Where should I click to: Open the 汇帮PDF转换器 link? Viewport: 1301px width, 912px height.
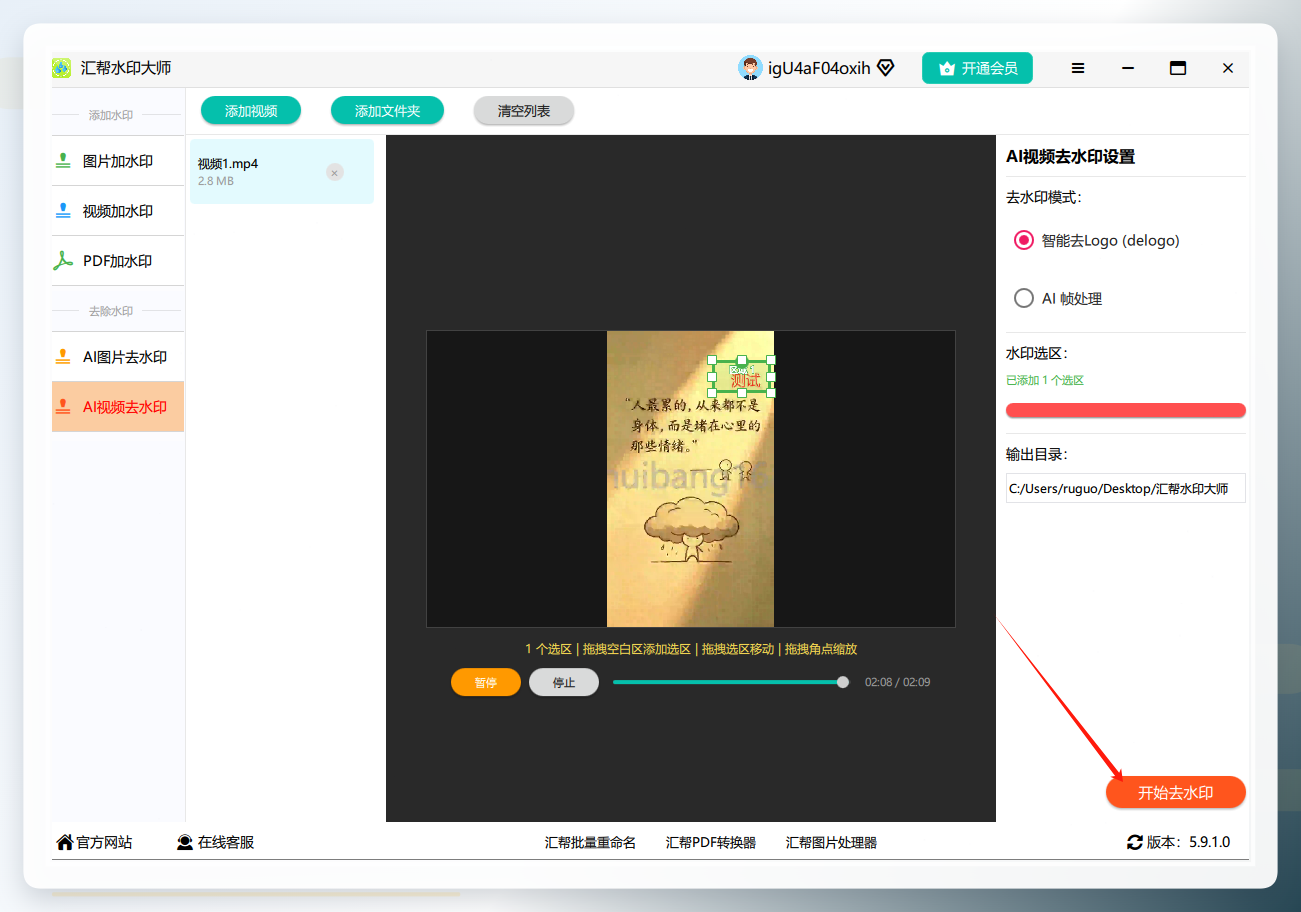(711, 842)
